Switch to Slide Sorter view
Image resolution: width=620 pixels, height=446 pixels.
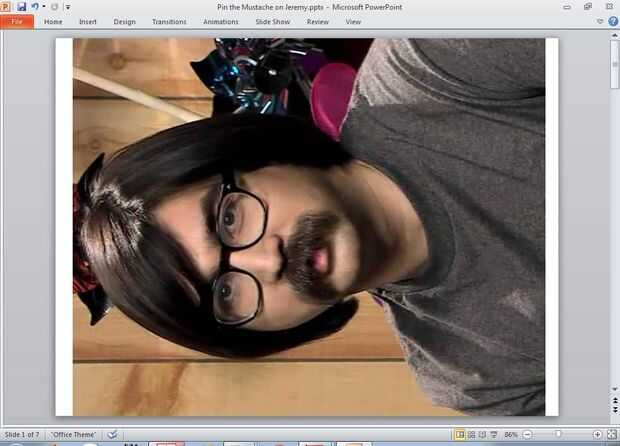(471, 435)
